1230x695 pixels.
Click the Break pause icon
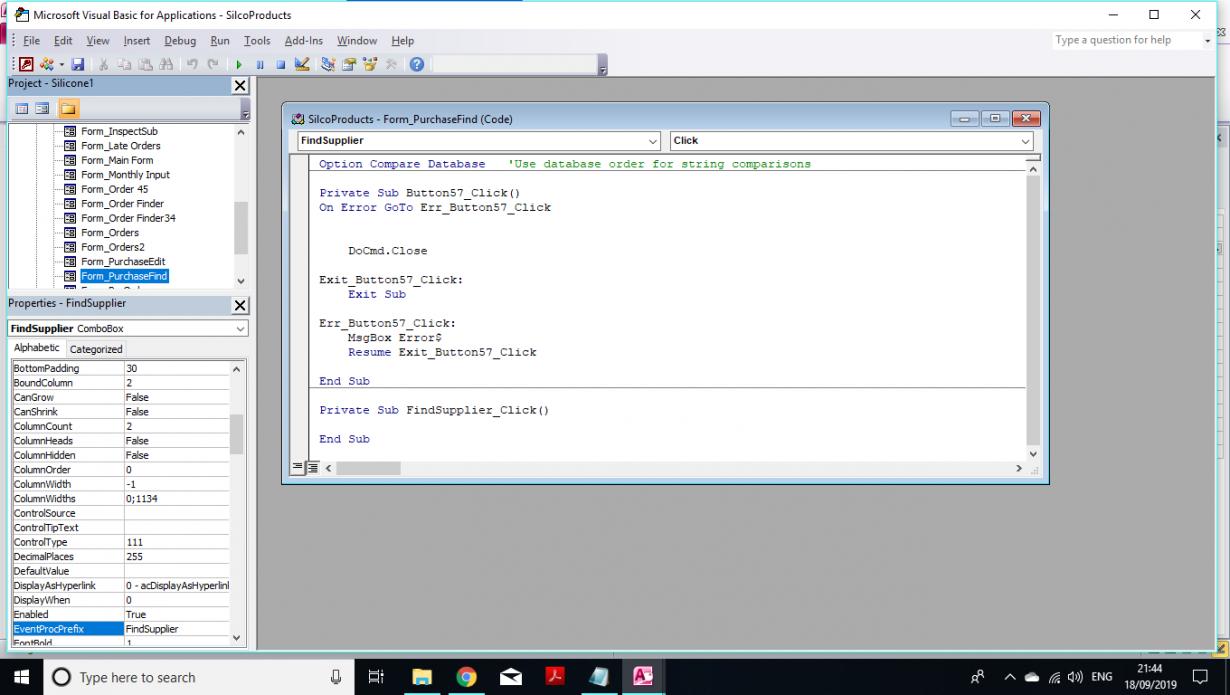point(260,65)
